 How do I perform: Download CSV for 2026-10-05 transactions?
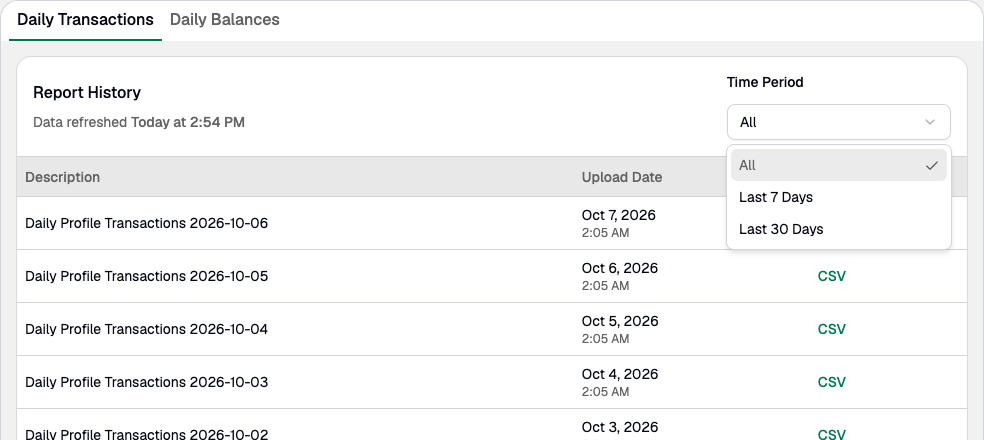(x=832, y=276)
